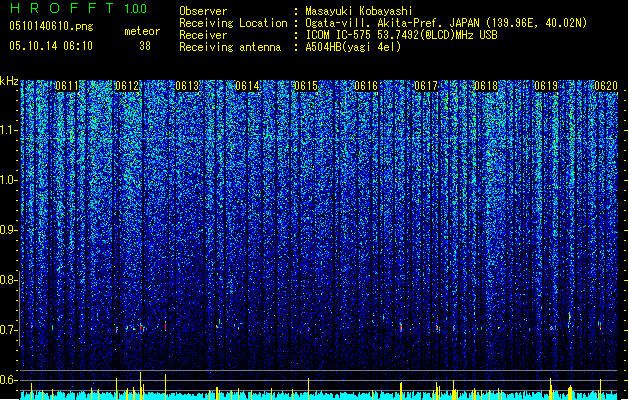
Task: Click the 0616 time marker
Action: [x=366, y=86]
